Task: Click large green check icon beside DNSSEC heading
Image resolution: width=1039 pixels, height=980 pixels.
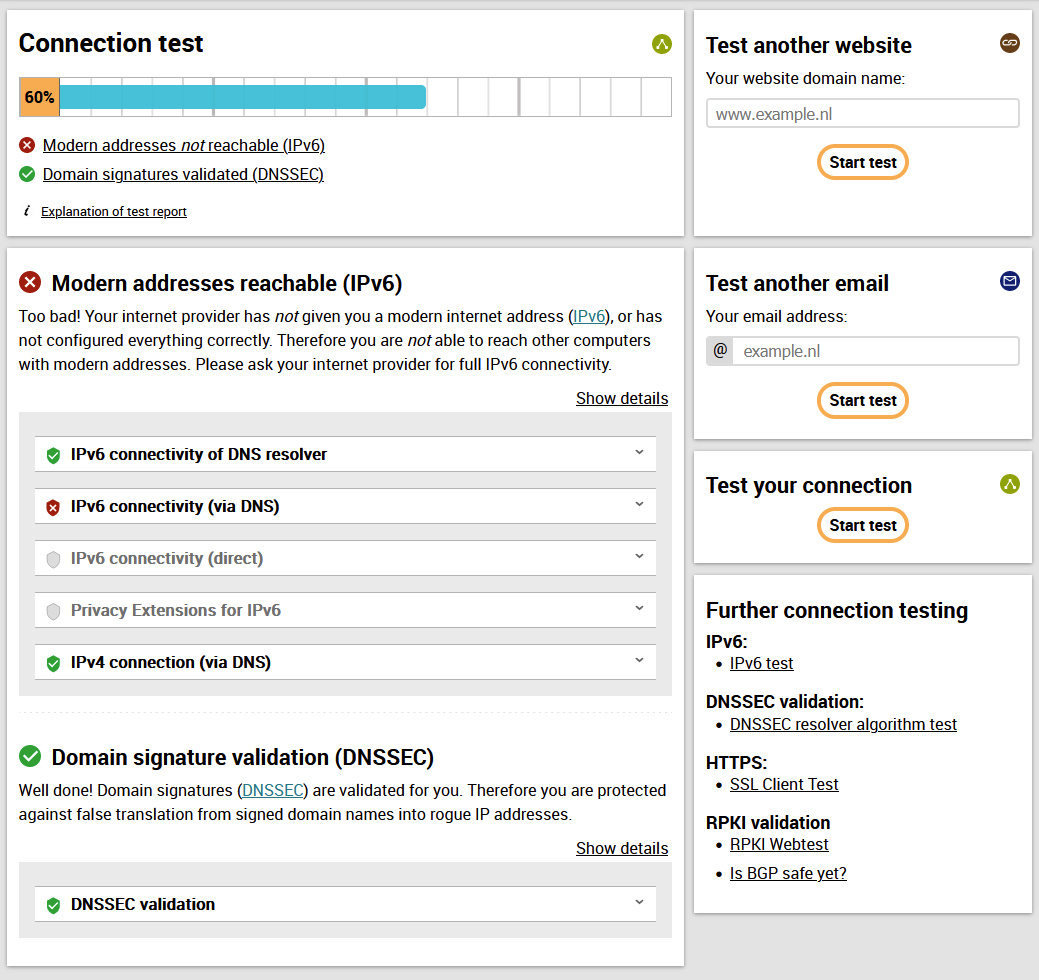Action: click(x=30, y=756)
